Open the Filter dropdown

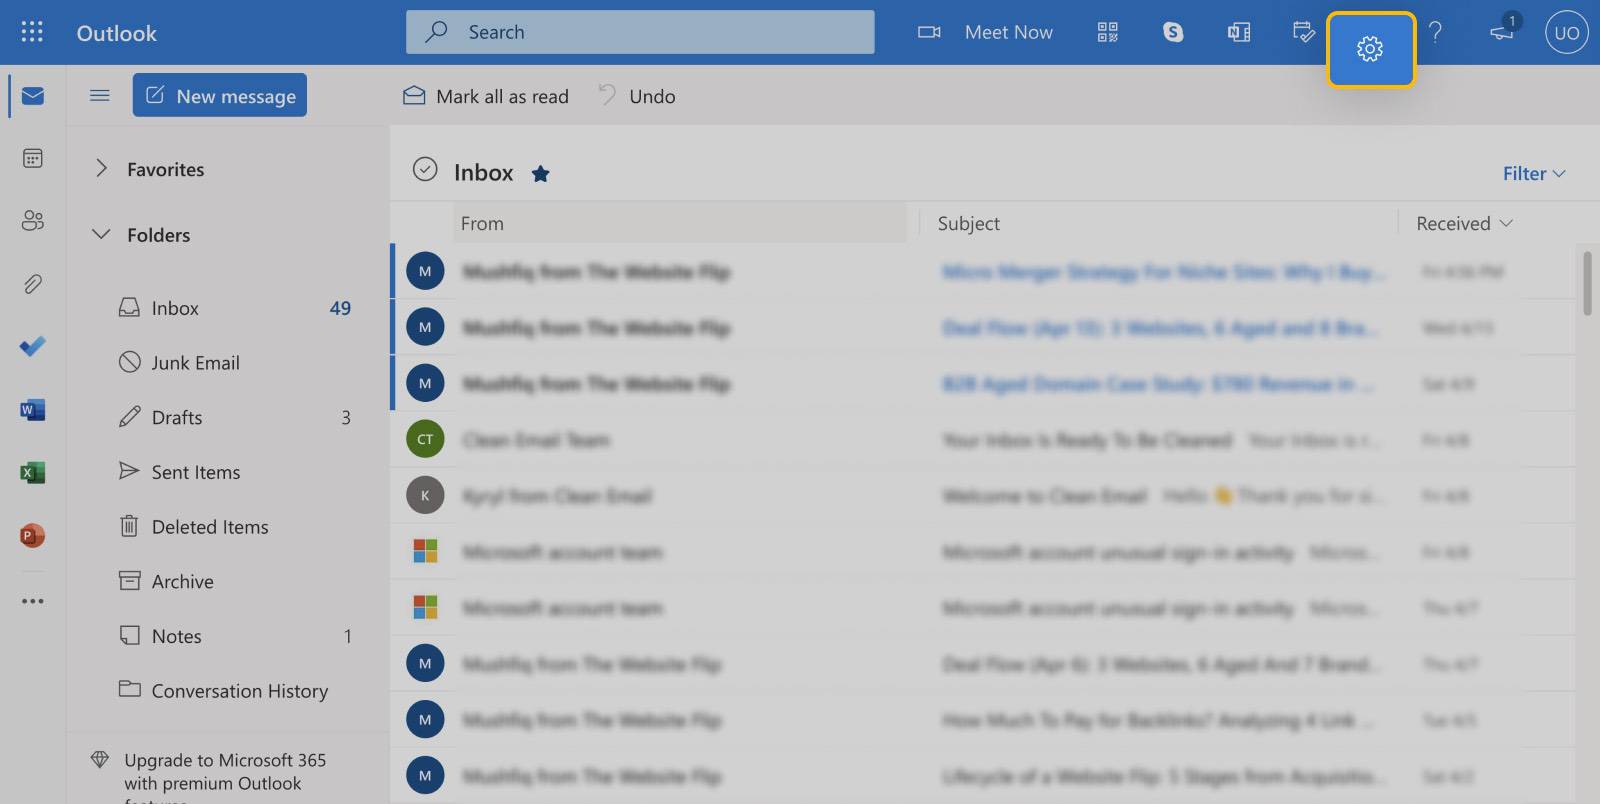pyautogui.click(x=1533, y=174)
